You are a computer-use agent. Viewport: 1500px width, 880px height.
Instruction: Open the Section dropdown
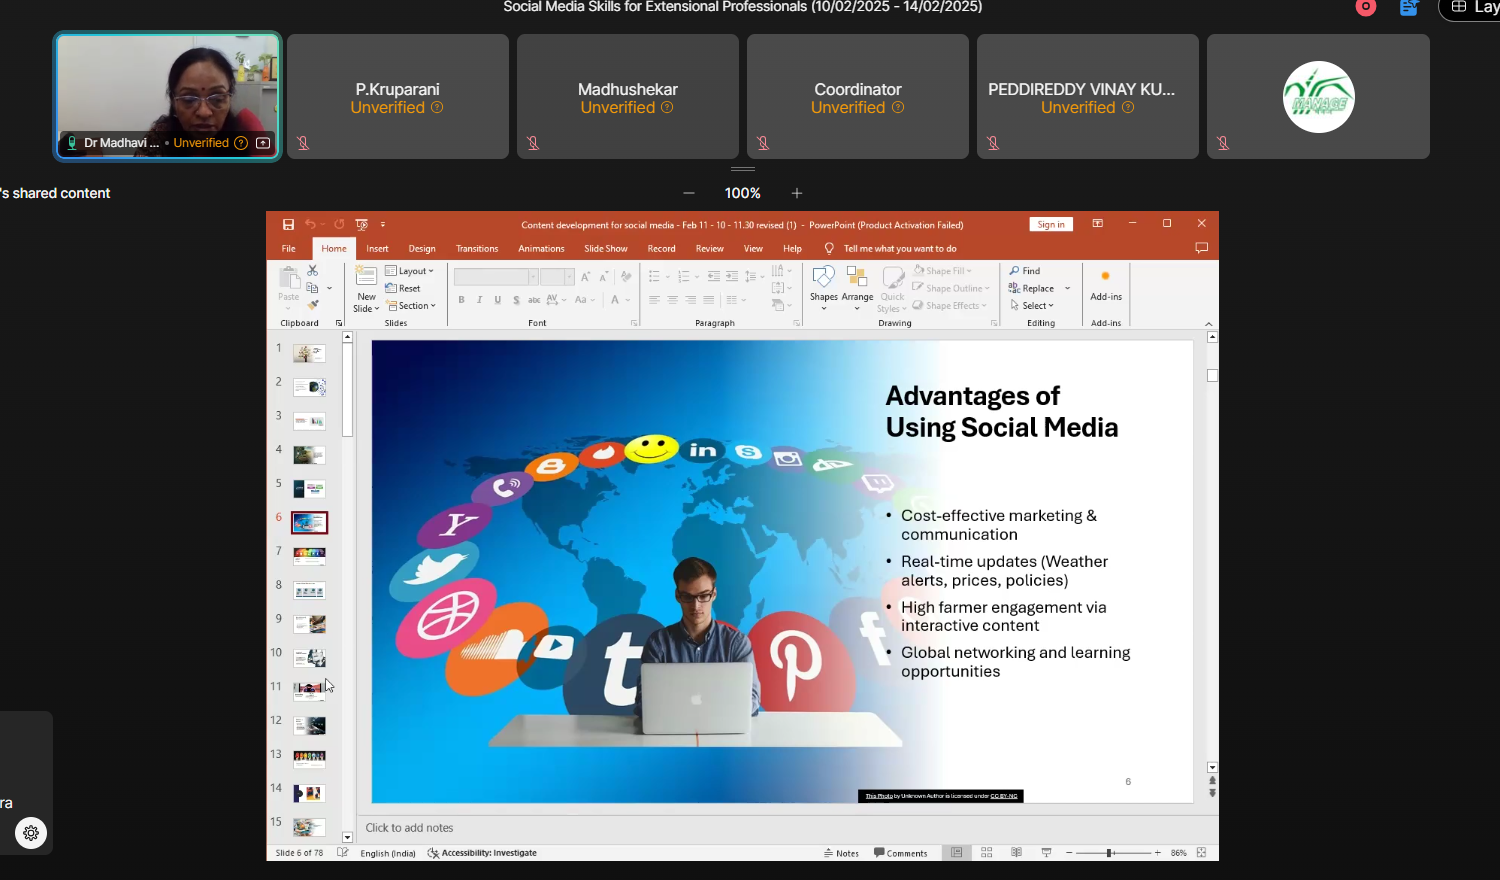click(x=412, y=306)
